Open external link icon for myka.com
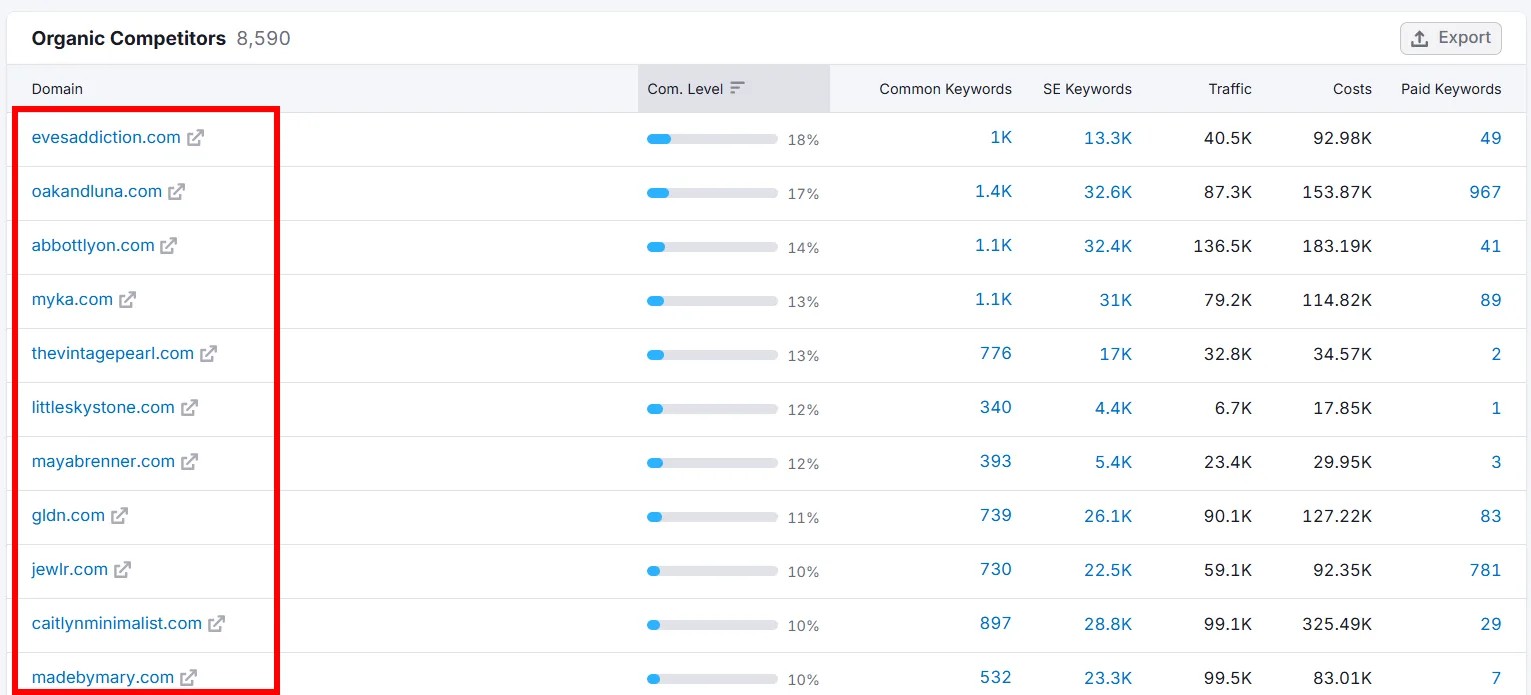This screenshot has height=695, width=1531. (128, 300)
